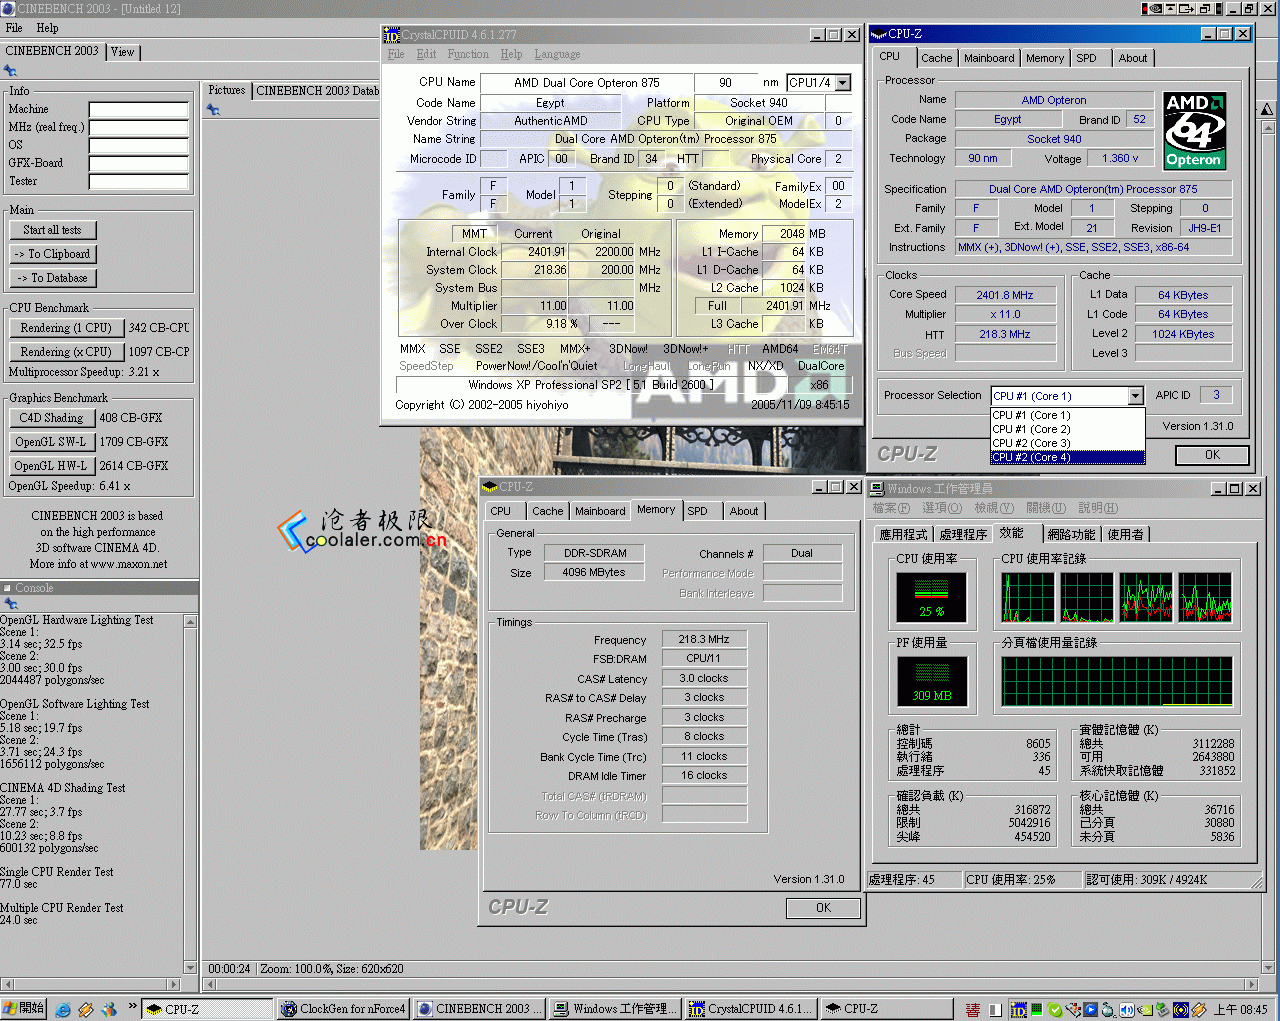
Task: Open the CPU1/4 dropdown in CrystalCPUID
Action: pos(843,83)
